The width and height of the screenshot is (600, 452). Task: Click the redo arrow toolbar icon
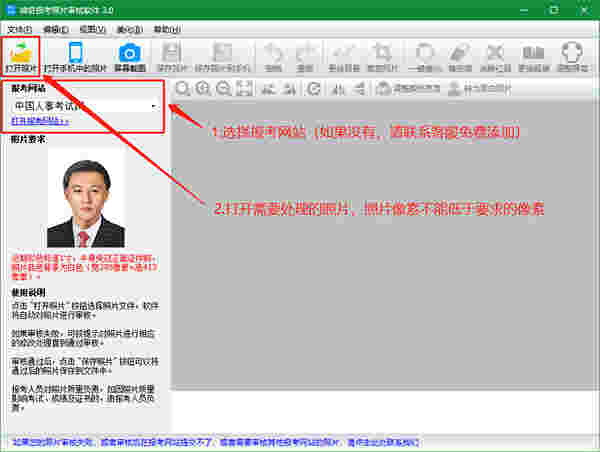point(305,53)
